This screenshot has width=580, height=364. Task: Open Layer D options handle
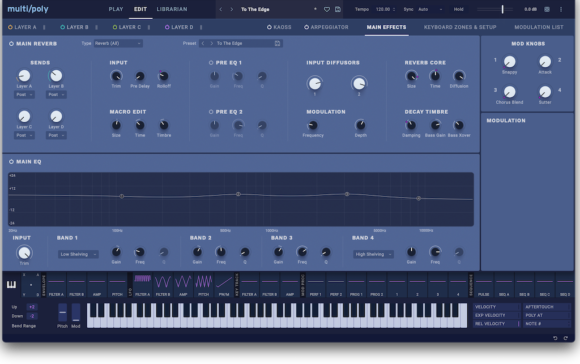coord(201,27)
